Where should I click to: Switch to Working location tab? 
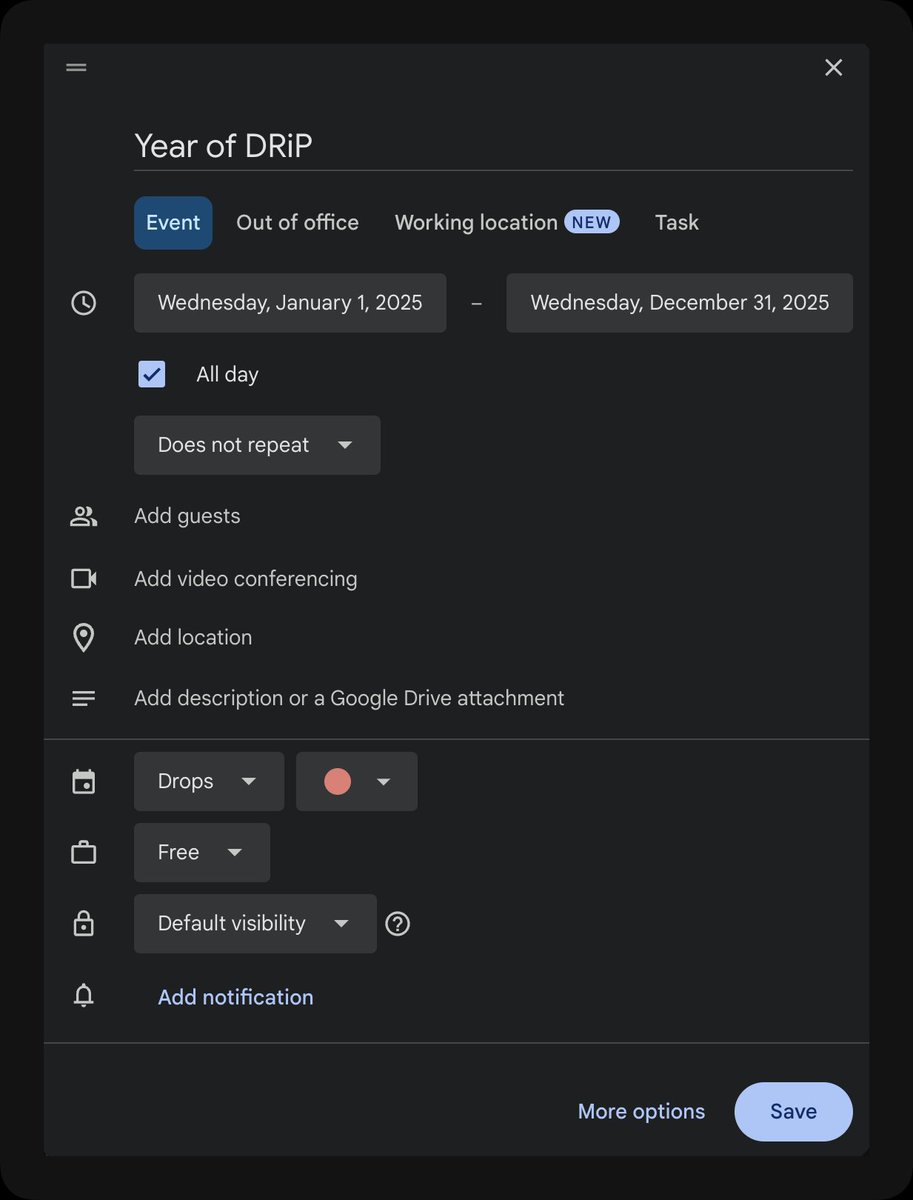(476, 222)
